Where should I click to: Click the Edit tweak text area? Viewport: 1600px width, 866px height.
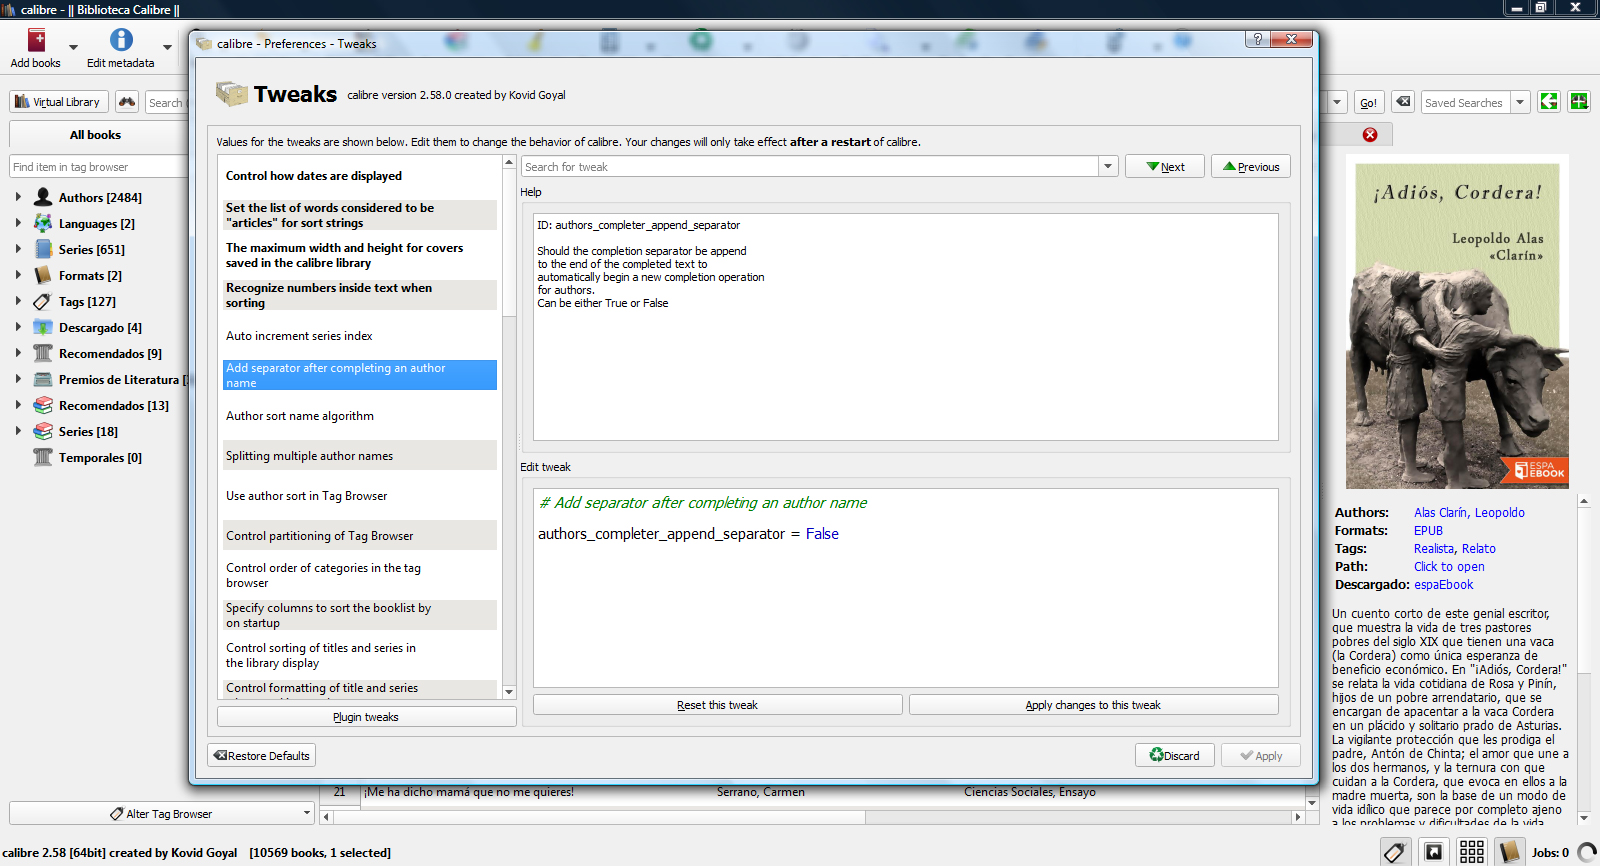(905, 587)
